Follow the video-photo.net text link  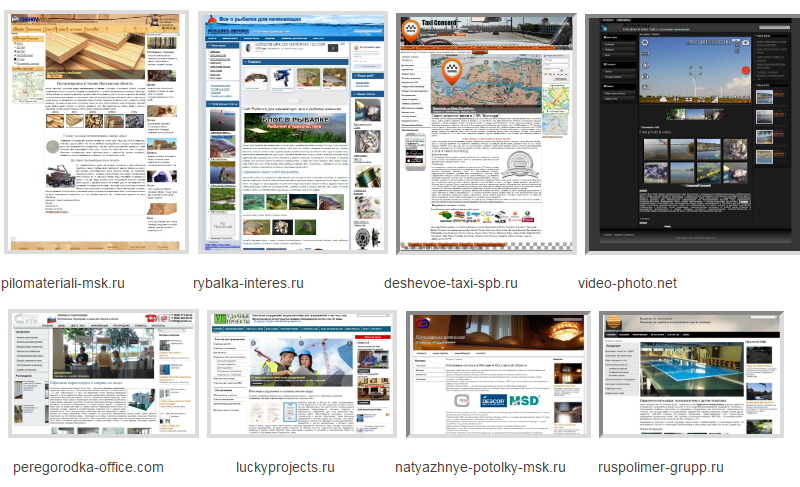627,284
